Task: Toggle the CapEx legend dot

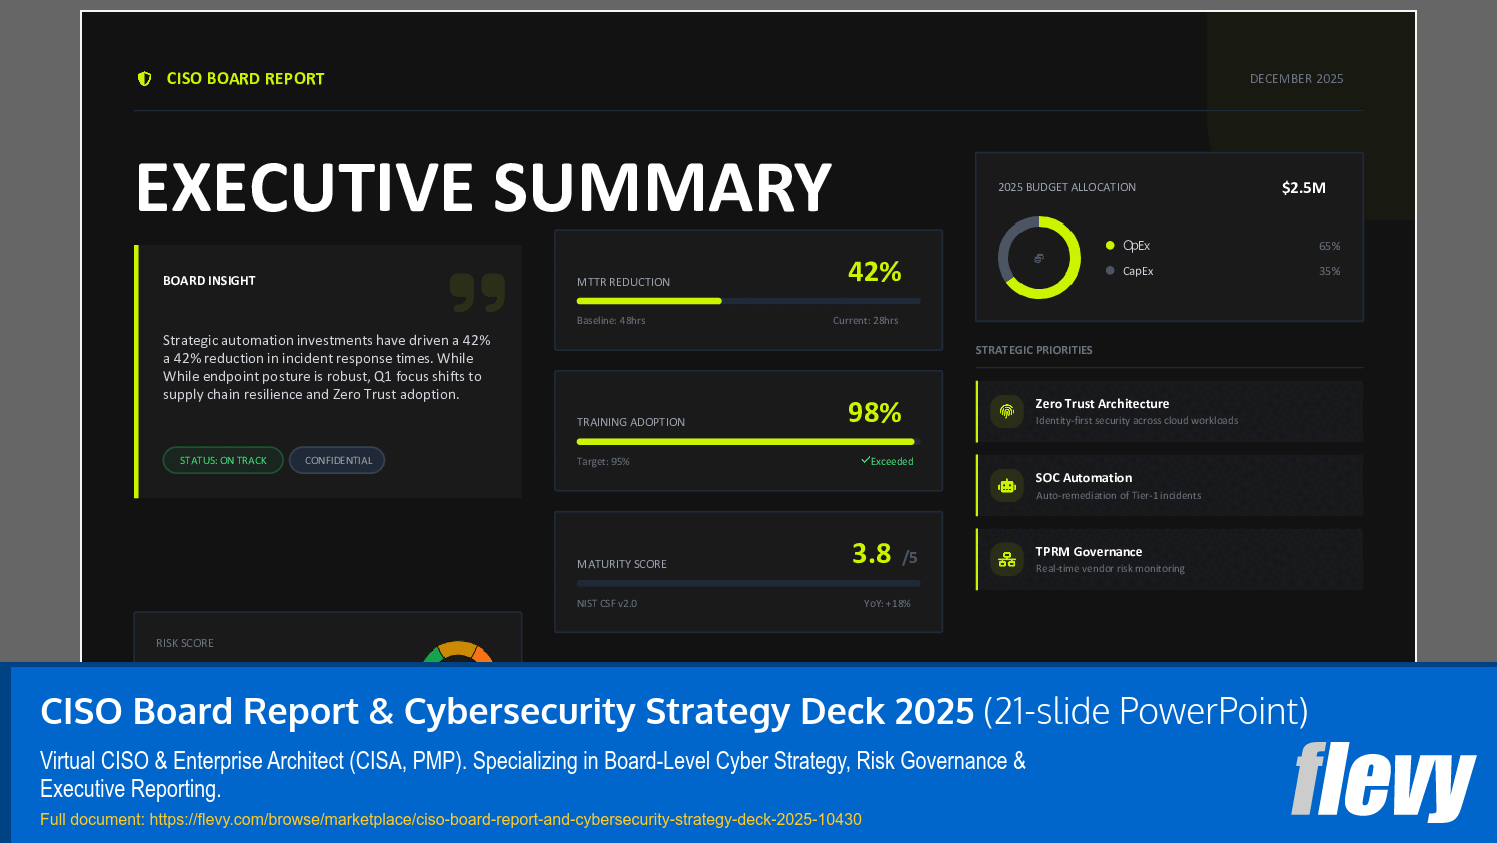Action: pyautogui.click(x=1110, y=270)
